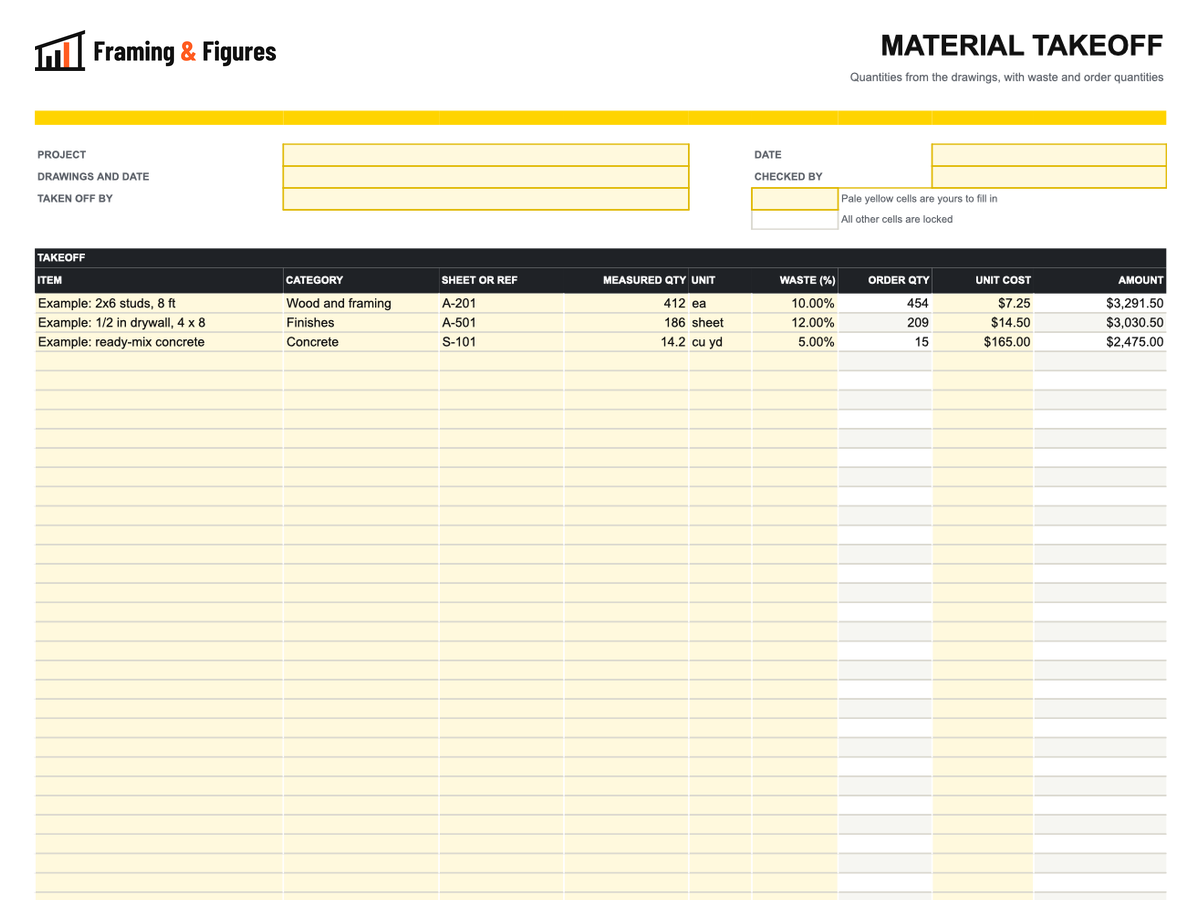Viewport: 1200px width, 900px height.
Task: Select cell 'Example: 2x6 studs, 8 ft'
Action: (x=159, y=303)
